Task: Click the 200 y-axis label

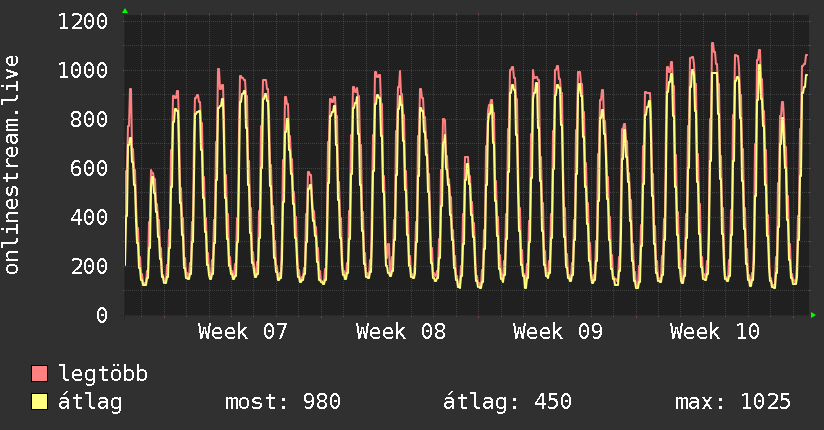Action: (89, 266)
